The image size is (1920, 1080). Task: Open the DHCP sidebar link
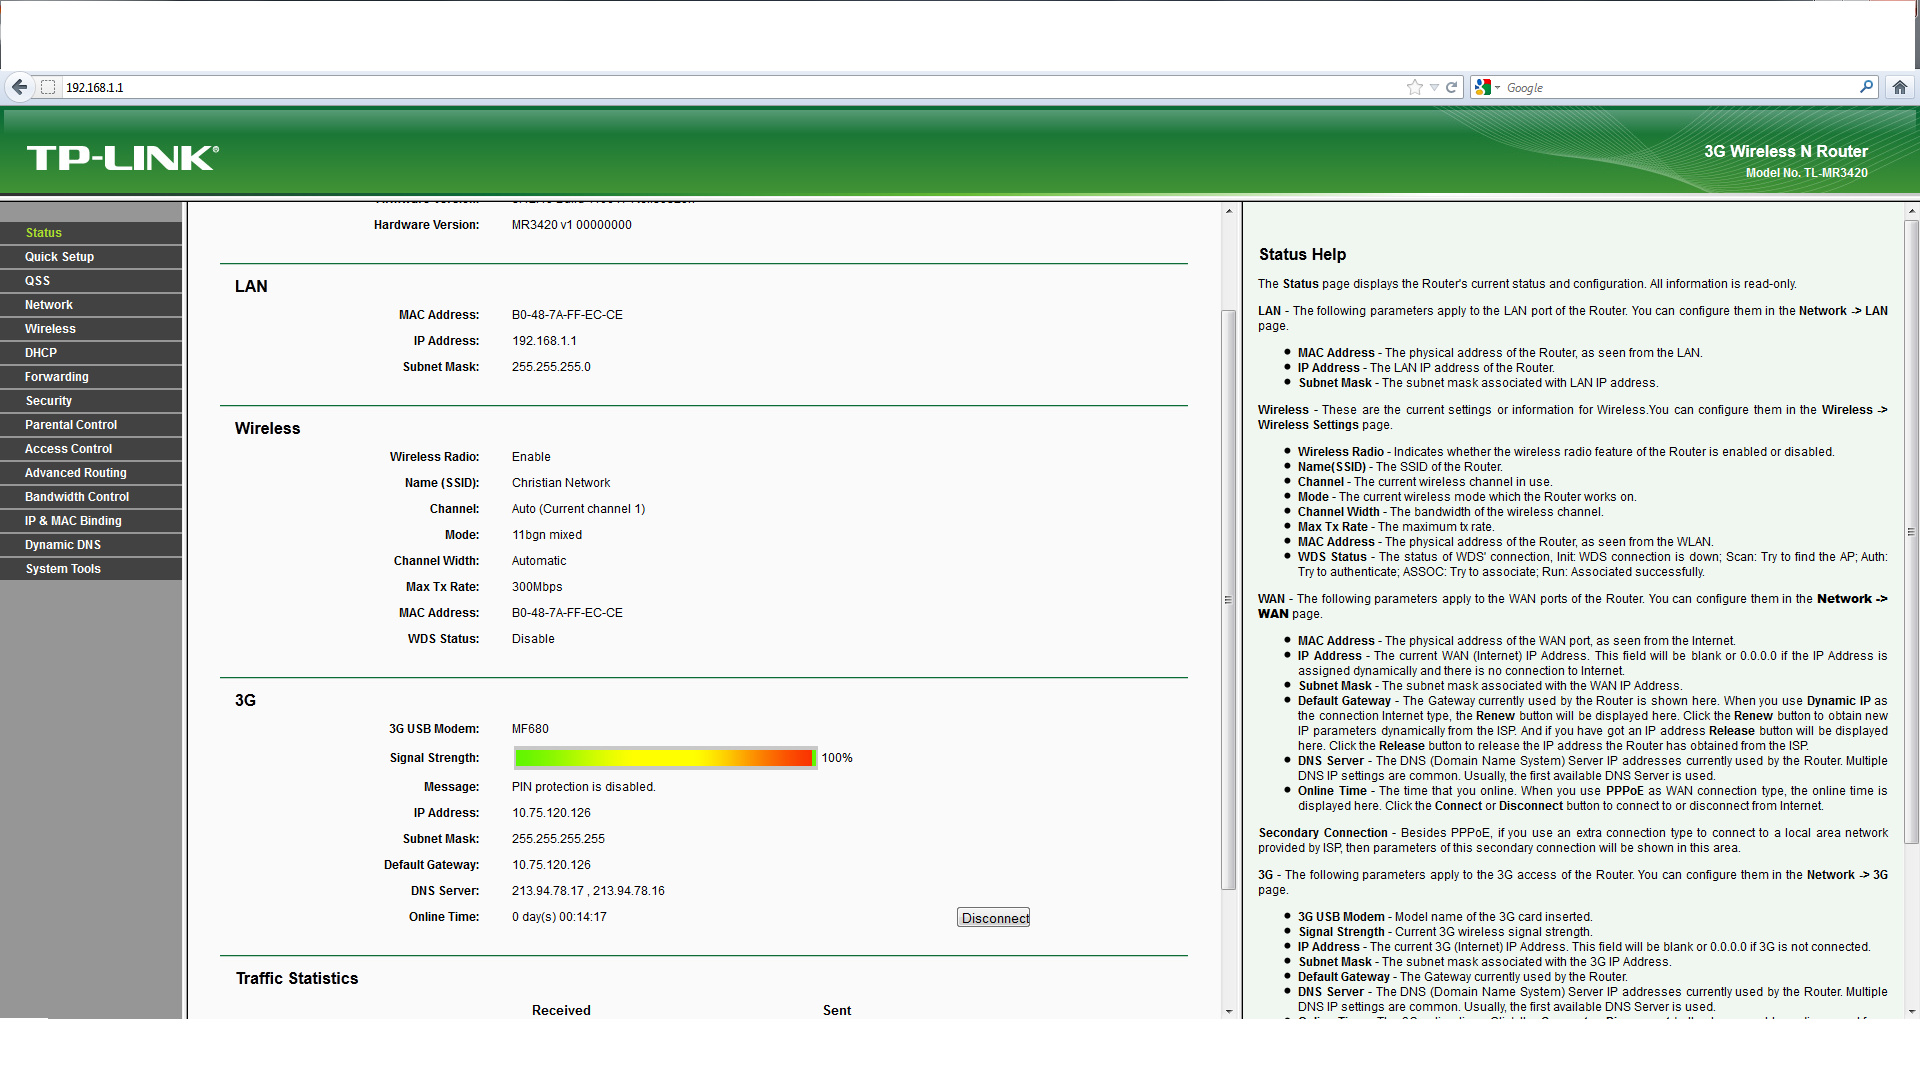41,353
